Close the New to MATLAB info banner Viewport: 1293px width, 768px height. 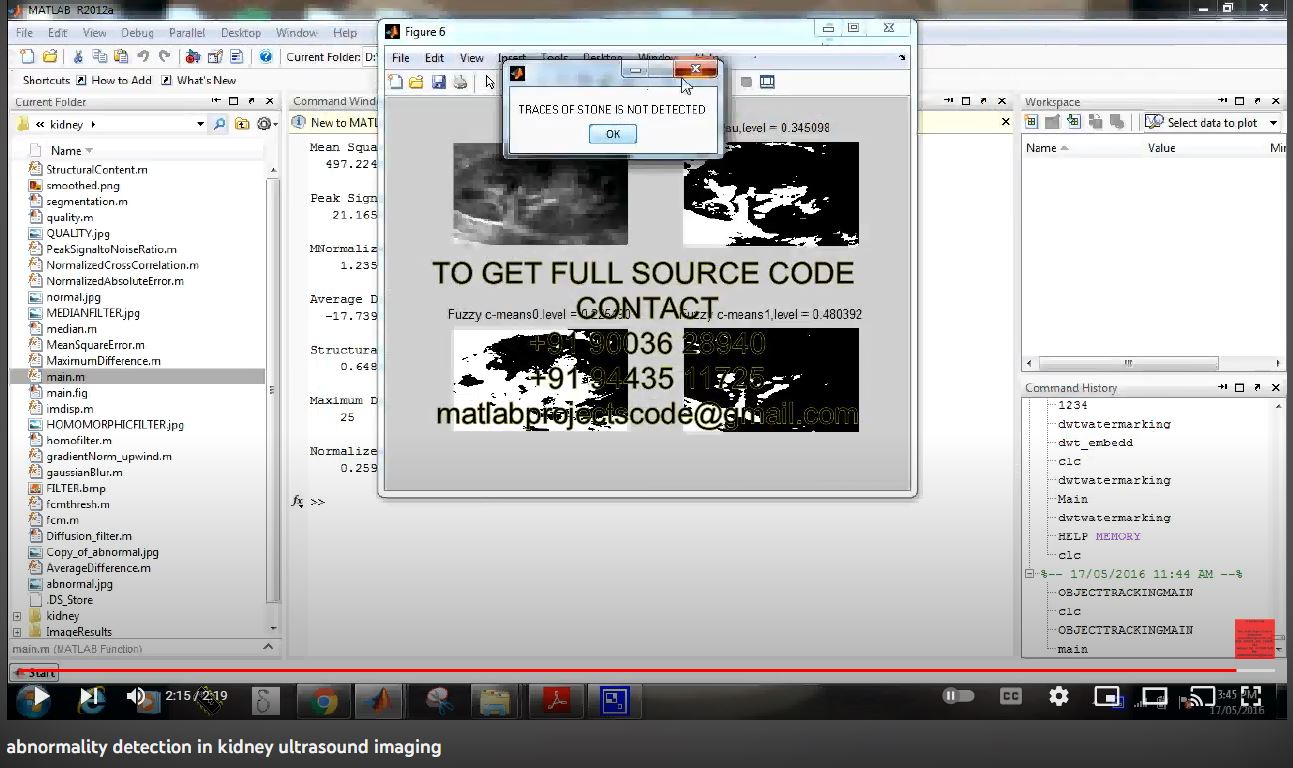[x=1006, y=122]
